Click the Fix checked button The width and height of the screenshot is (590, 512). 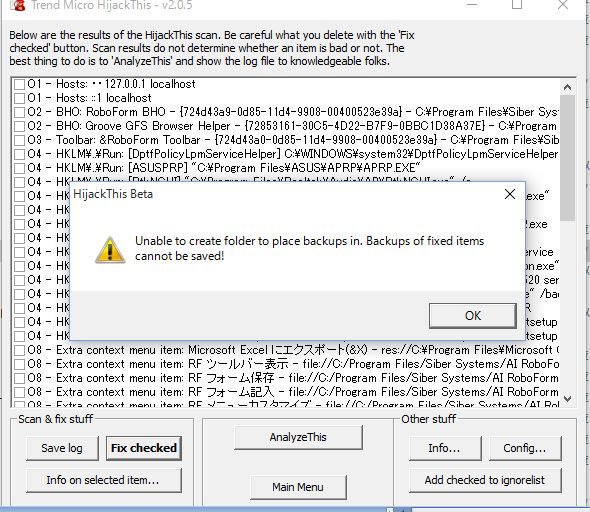144,448
